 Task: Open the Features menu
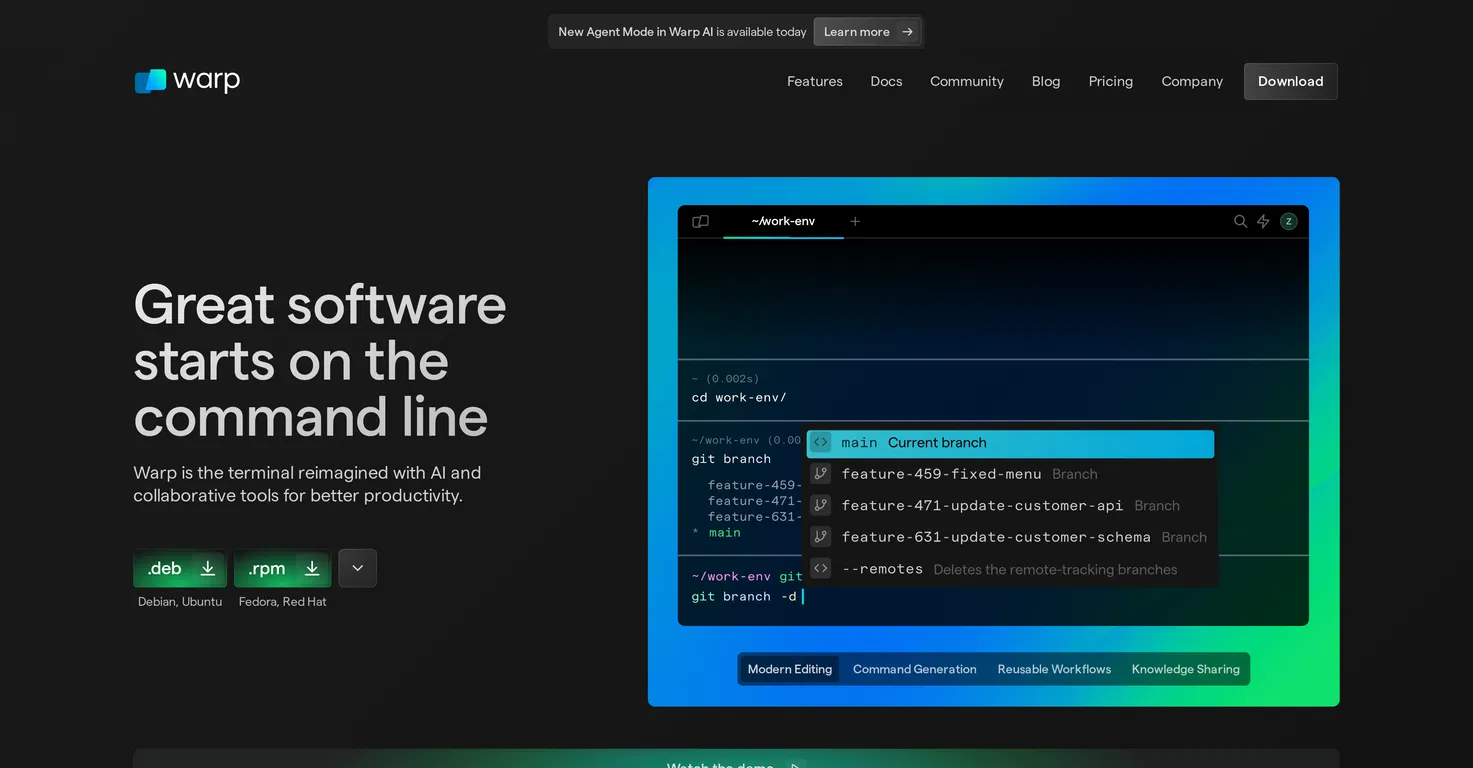point(815,81)
